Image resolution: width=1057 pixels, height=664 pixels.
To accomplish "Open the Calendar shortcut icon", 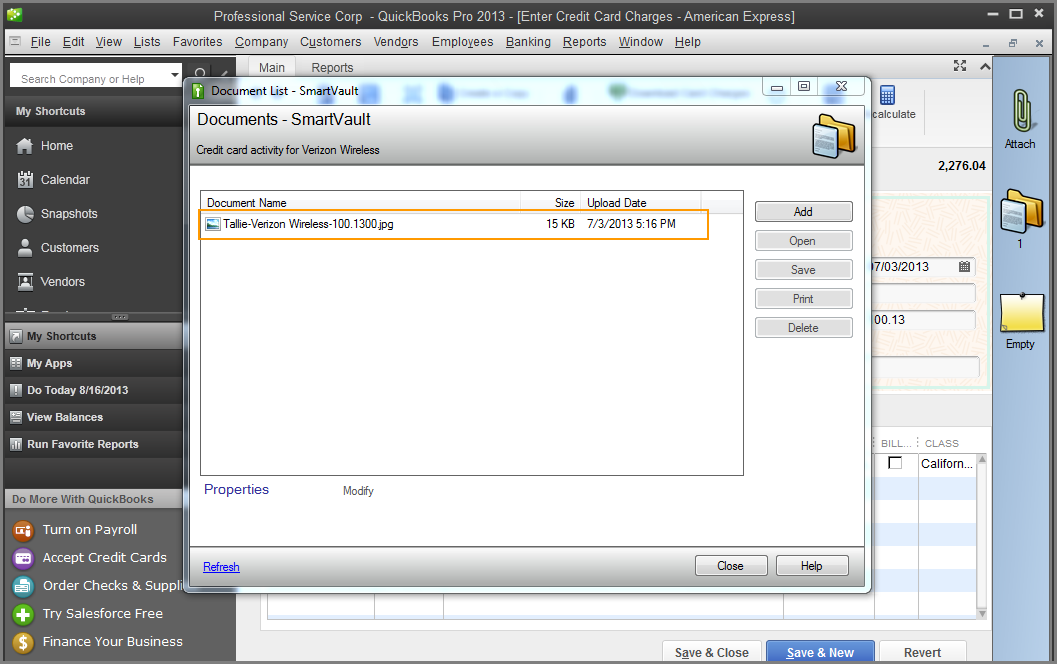I will [25, 179].
